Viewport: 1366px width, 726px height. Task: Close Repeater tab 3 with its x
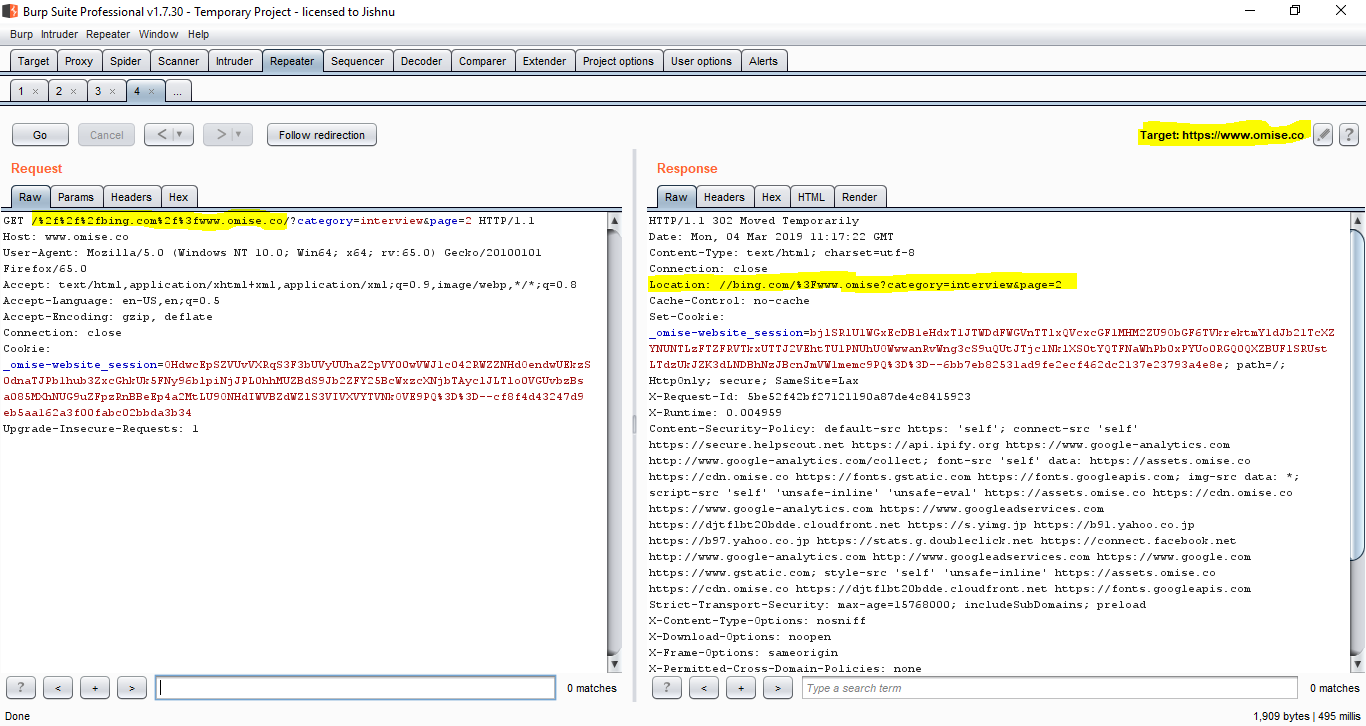(113, 91)
